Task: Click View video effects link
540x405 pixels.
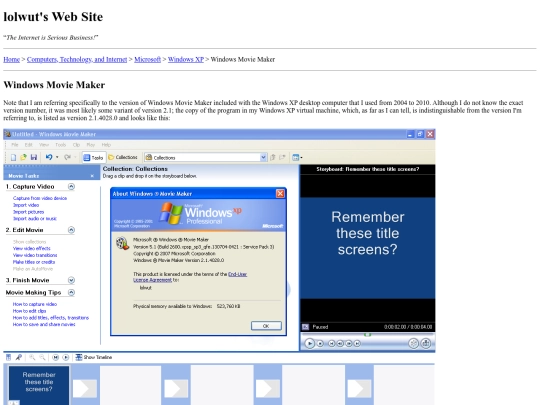Action: (x=32, y=248)
